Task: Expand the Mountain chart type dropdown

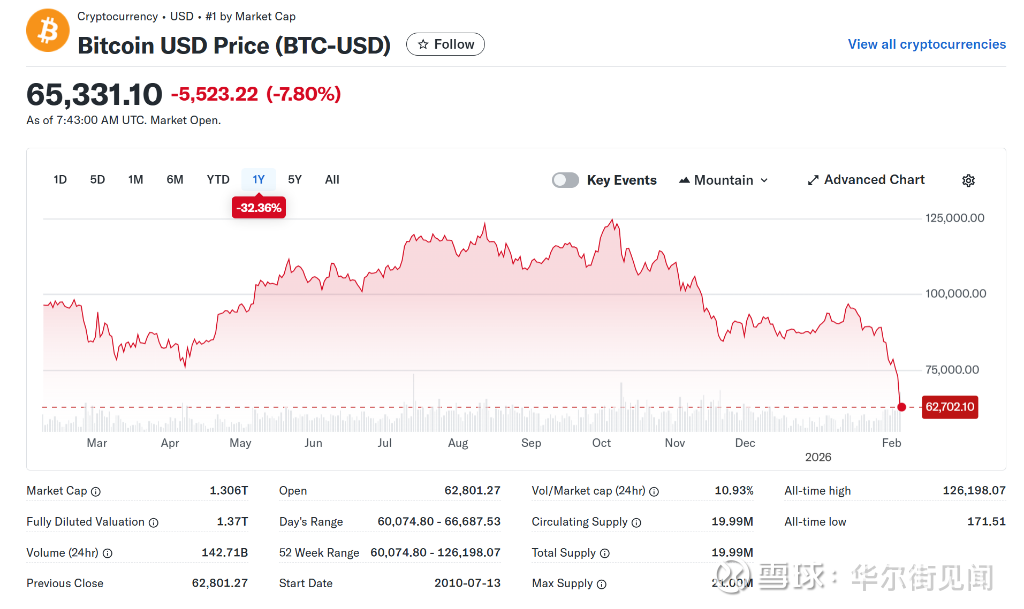Action: pos(723,181)
